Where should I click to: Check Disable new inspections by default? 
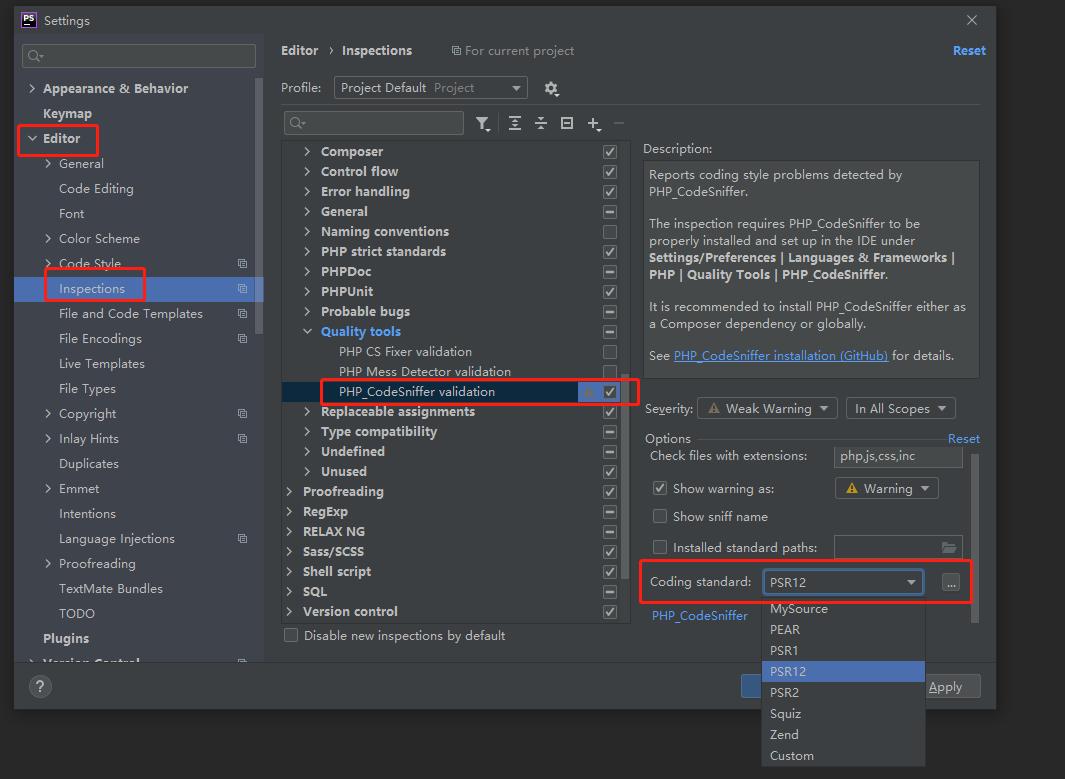point(291,636)
